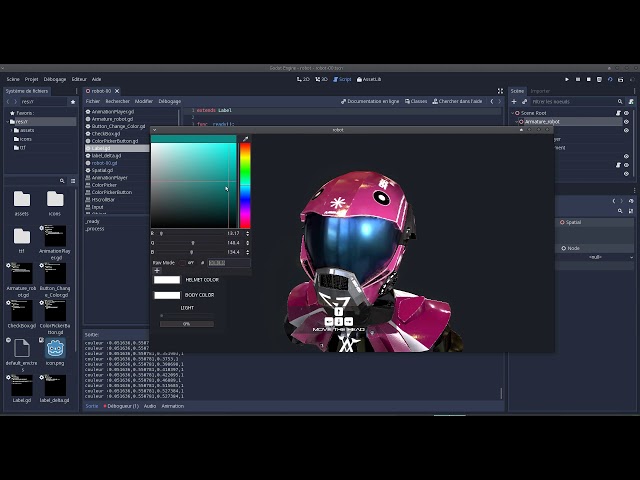Open the Editeur menu

click(x=79, y=79)
